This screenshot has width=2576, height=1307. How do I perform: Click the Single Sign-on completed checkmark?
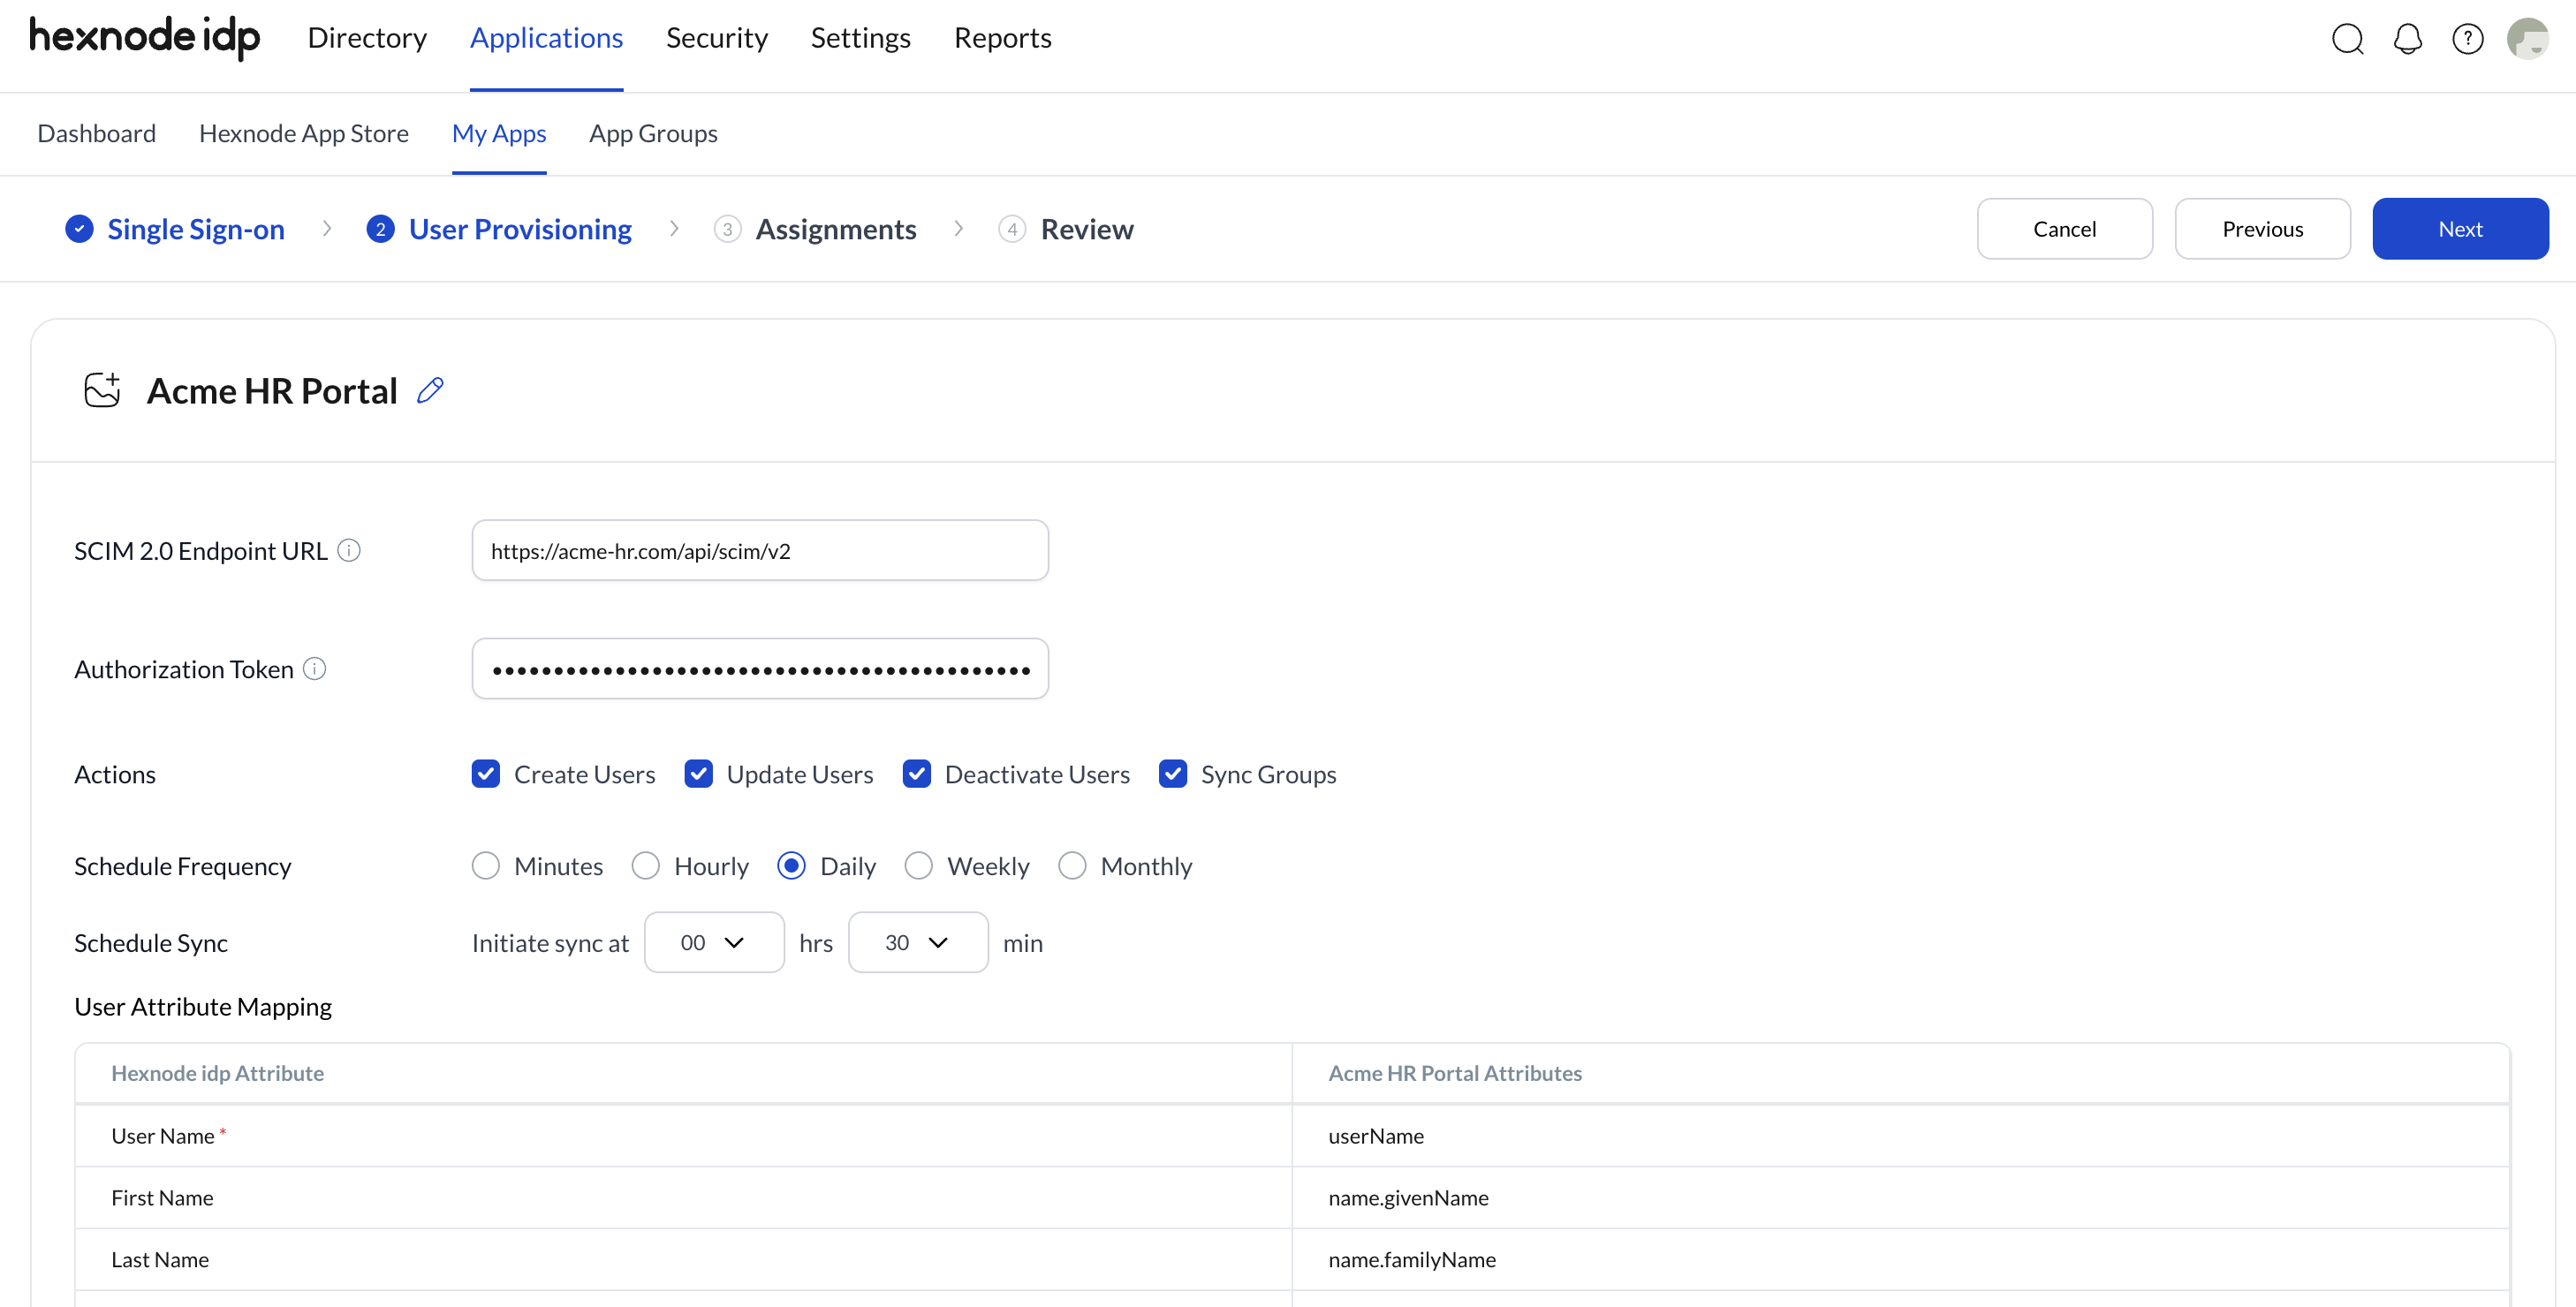(79, 229)
